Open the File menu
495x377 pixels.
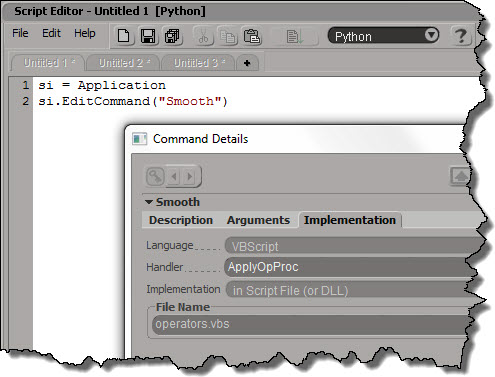click(20, 33)
